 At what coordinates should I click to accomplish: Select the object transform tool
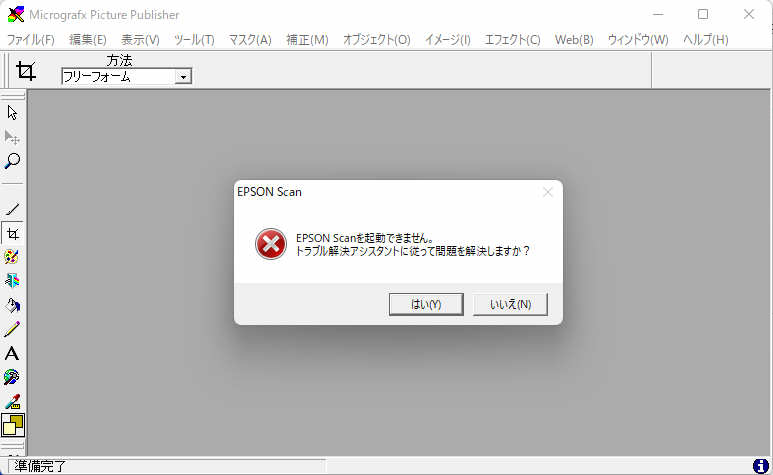(x=12, y=137)
